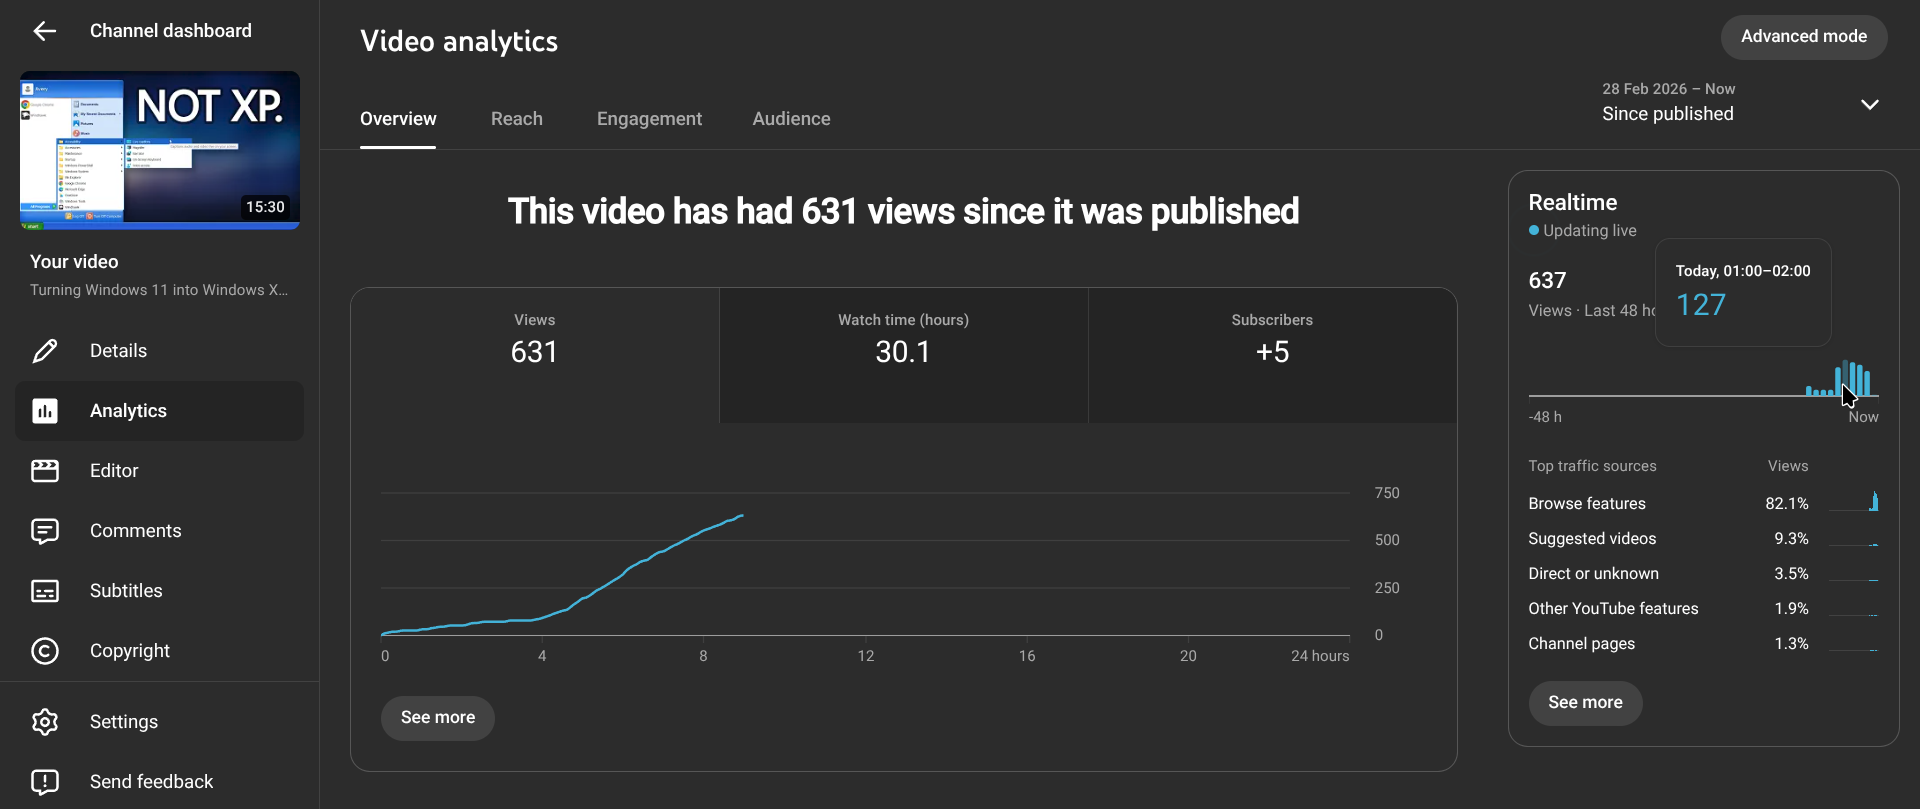Click the Comments speech bubble icon
1920x809 pixels.
[x=45, y=531]
